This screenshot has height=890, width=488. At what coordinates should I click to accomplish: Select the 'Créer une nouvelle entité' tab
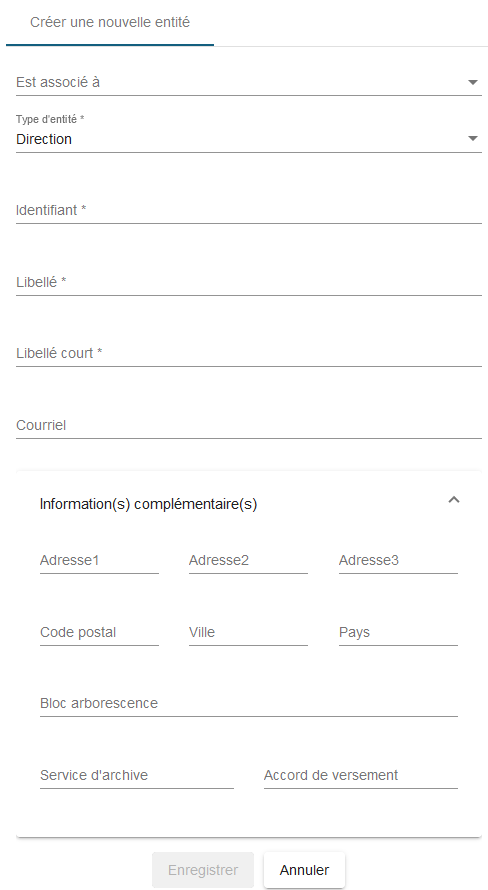click(110, 23)
